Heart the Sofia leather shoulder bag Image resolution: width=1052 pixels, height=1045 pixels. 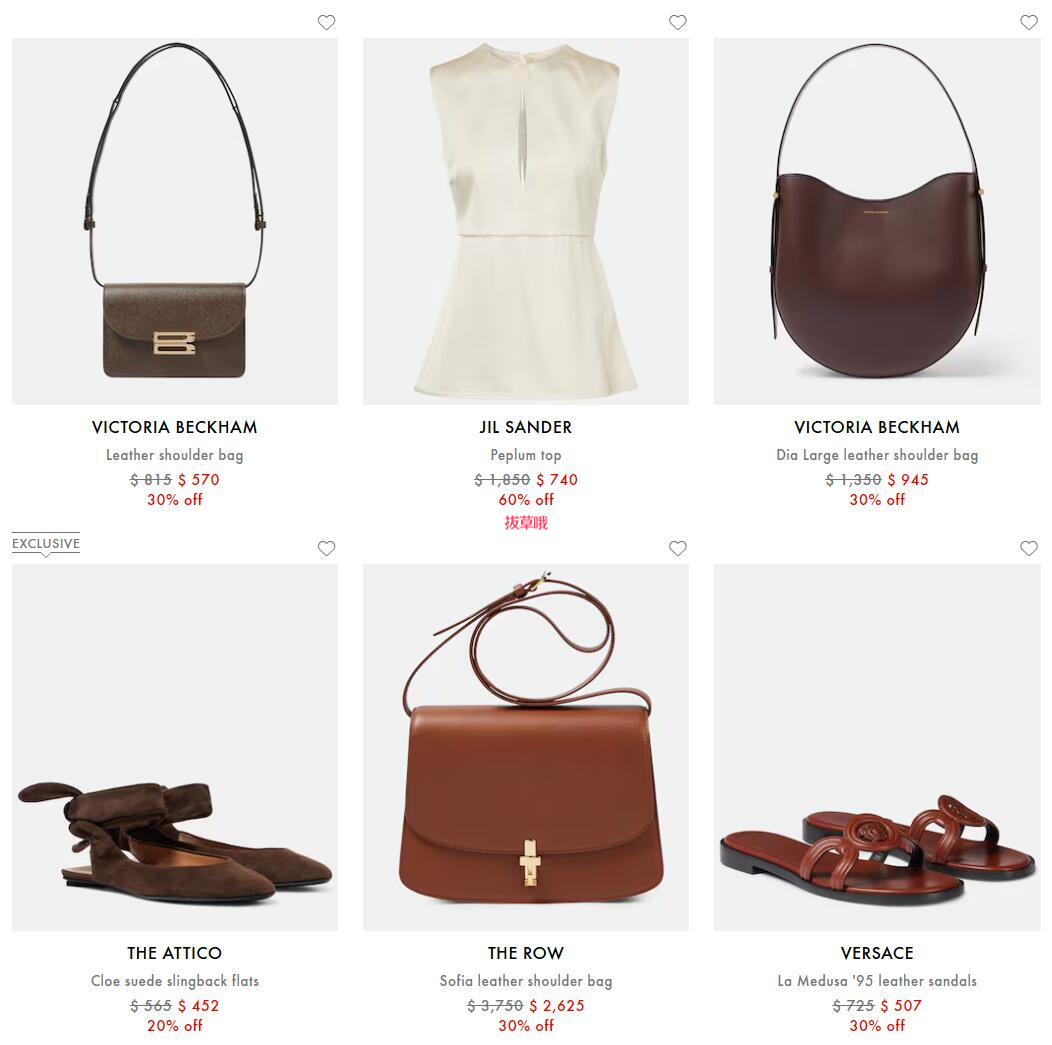678,548
